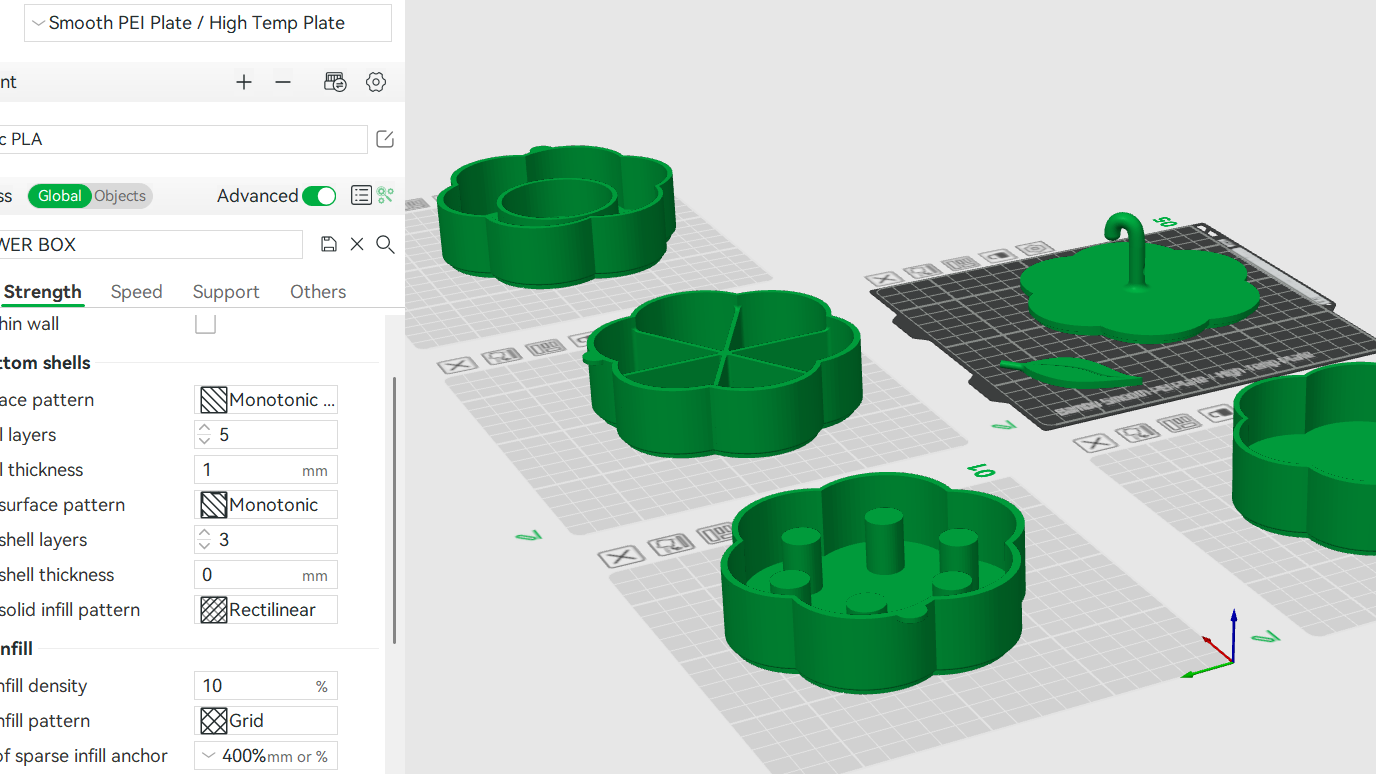Arrange objects on the cylinder-post box plate
This screenshot has width=1376, height=774.
click(x=720, y=533)
